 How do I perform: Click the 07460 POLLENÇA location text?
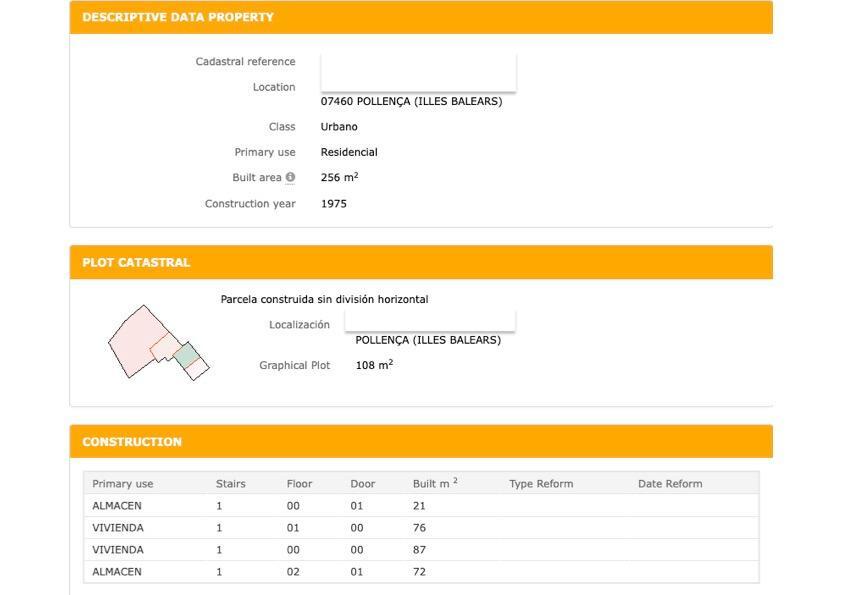click(x=411, y=102)
